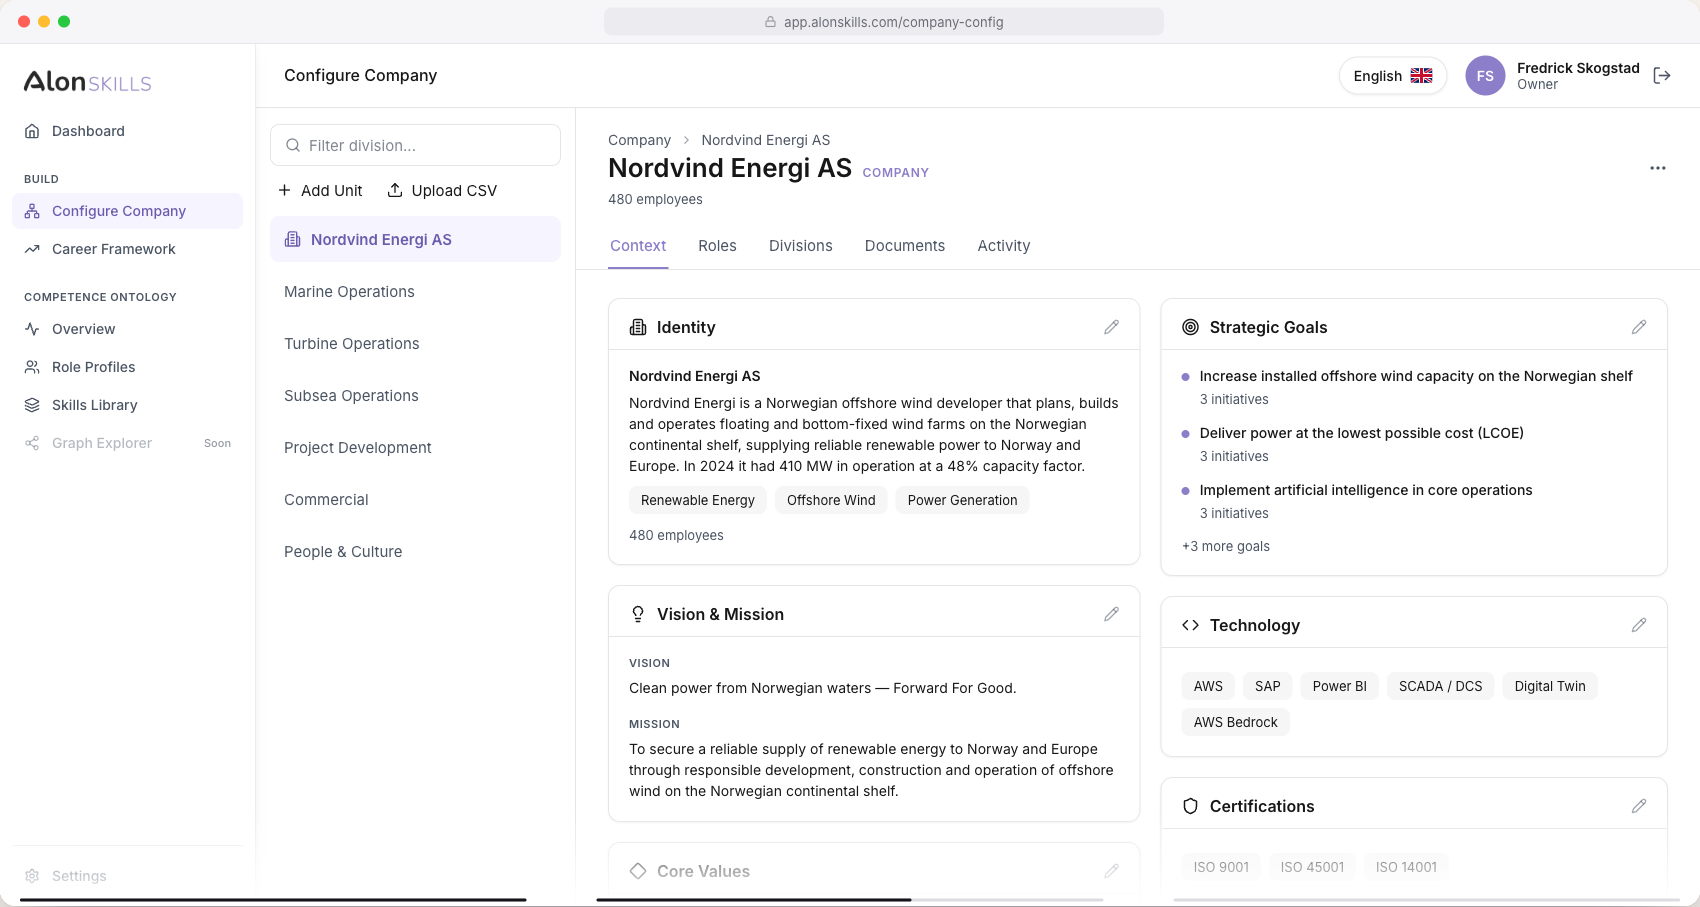Click the Settings gear icon
Viewport: 1700px width, 907px height.
click(32, 876)
